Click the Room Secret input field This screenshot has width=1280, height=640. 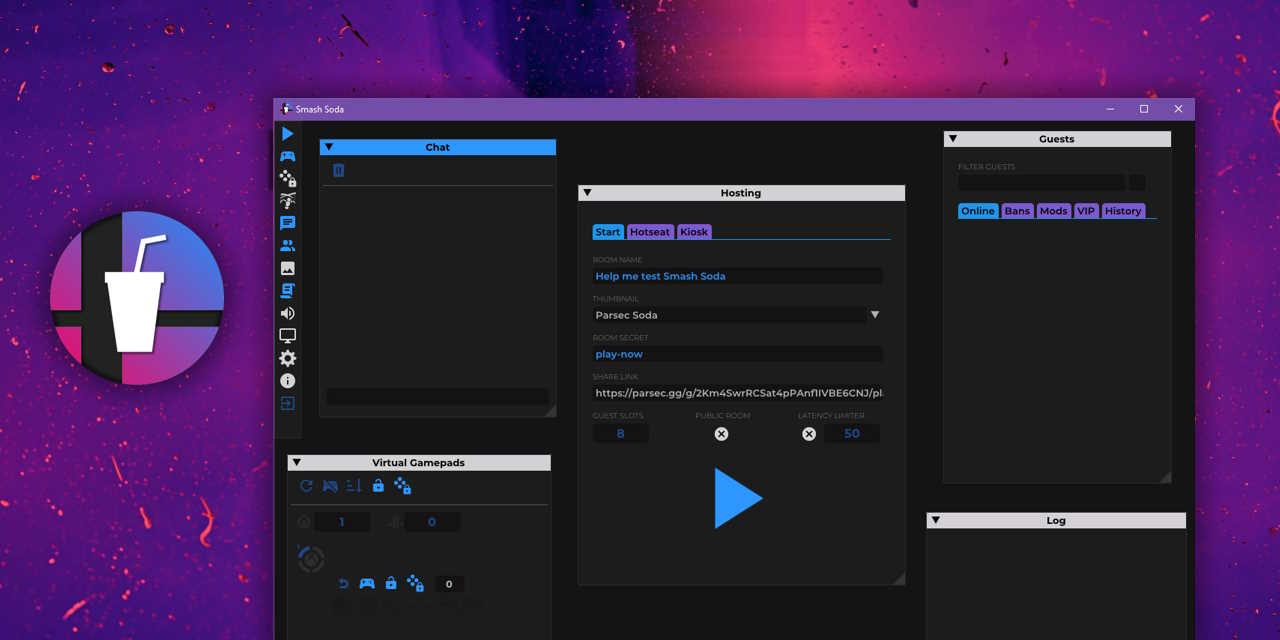[737, 354]
